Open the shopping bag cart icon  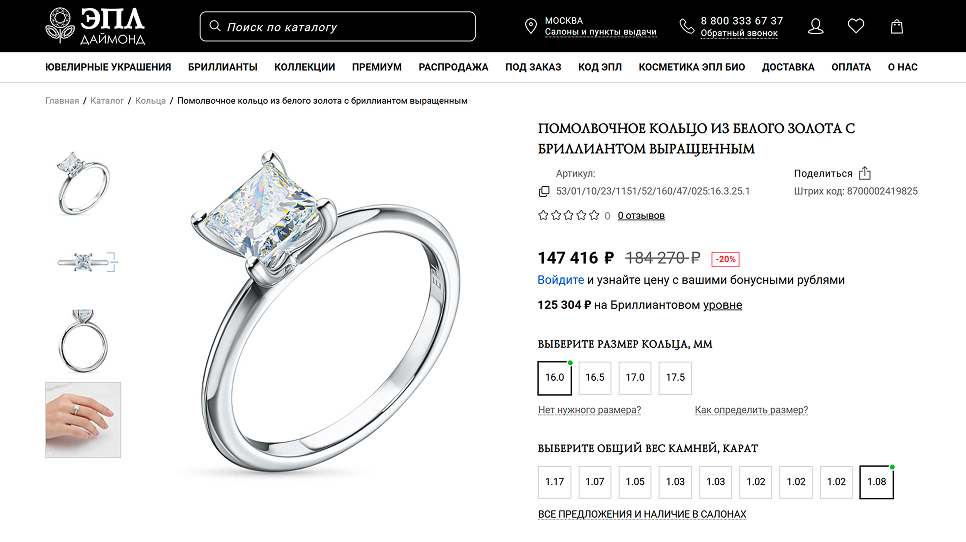coord(897,26)
